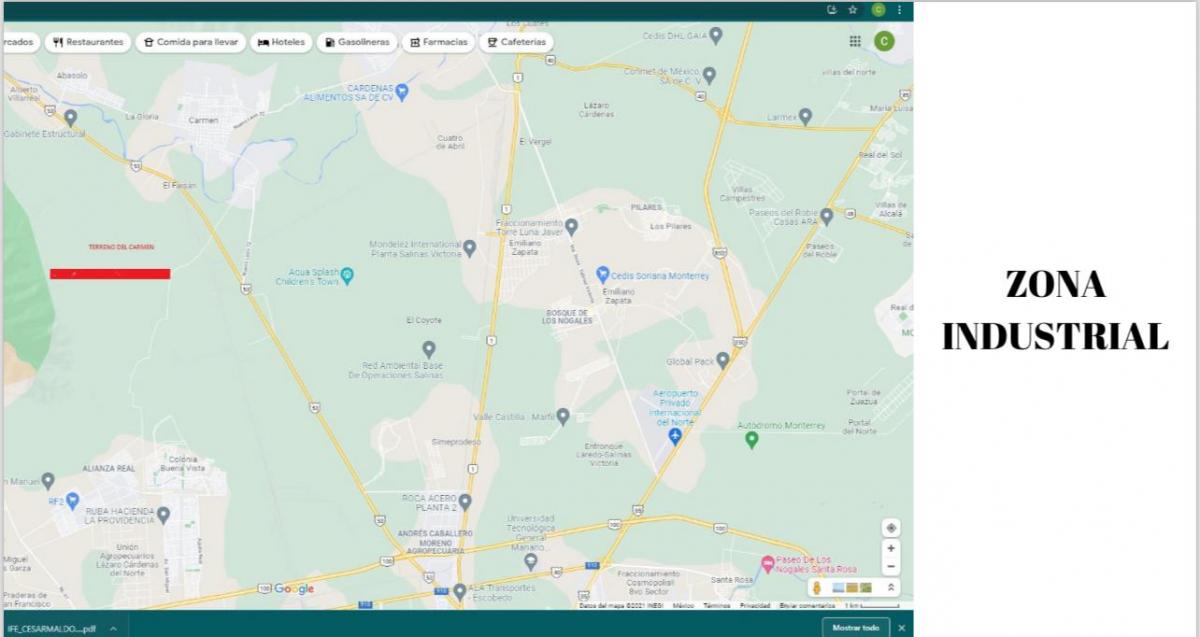Image resolution: width=1200 pixels, height=637 pixels.
Task: Click the Cuatro de Abril map label
Action: (451, 142)
